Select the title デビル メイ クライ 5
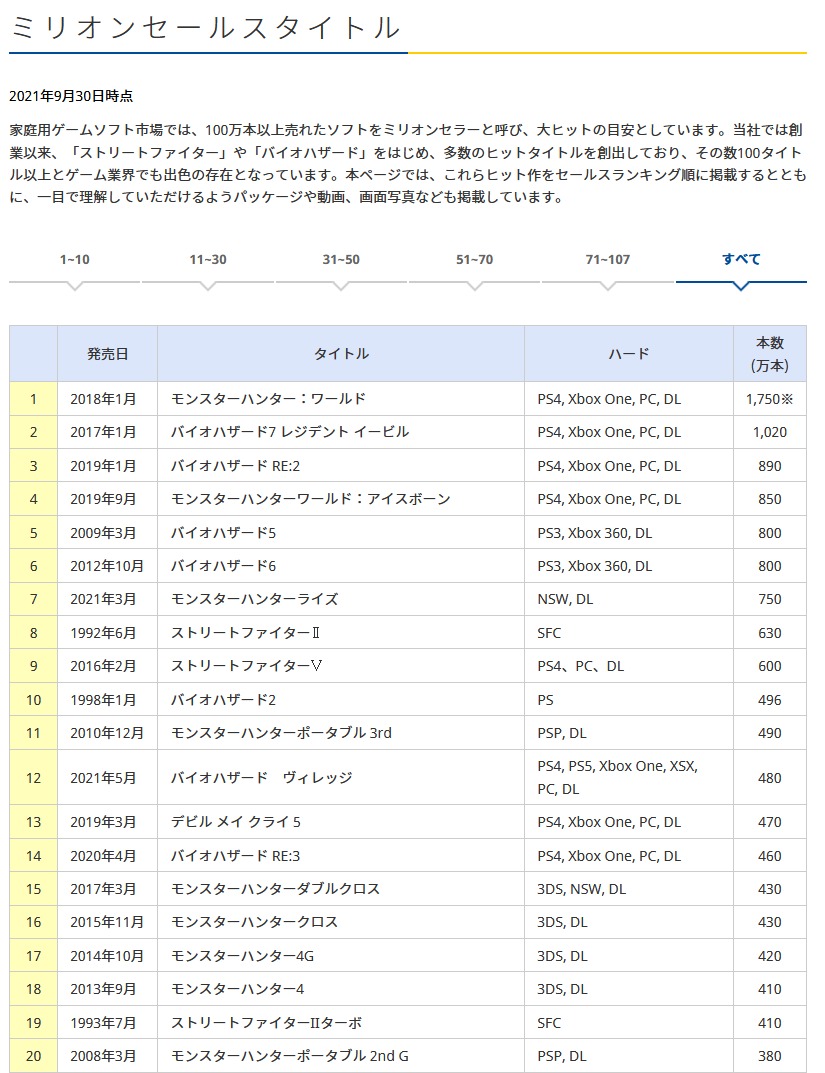 click(235, 823)
